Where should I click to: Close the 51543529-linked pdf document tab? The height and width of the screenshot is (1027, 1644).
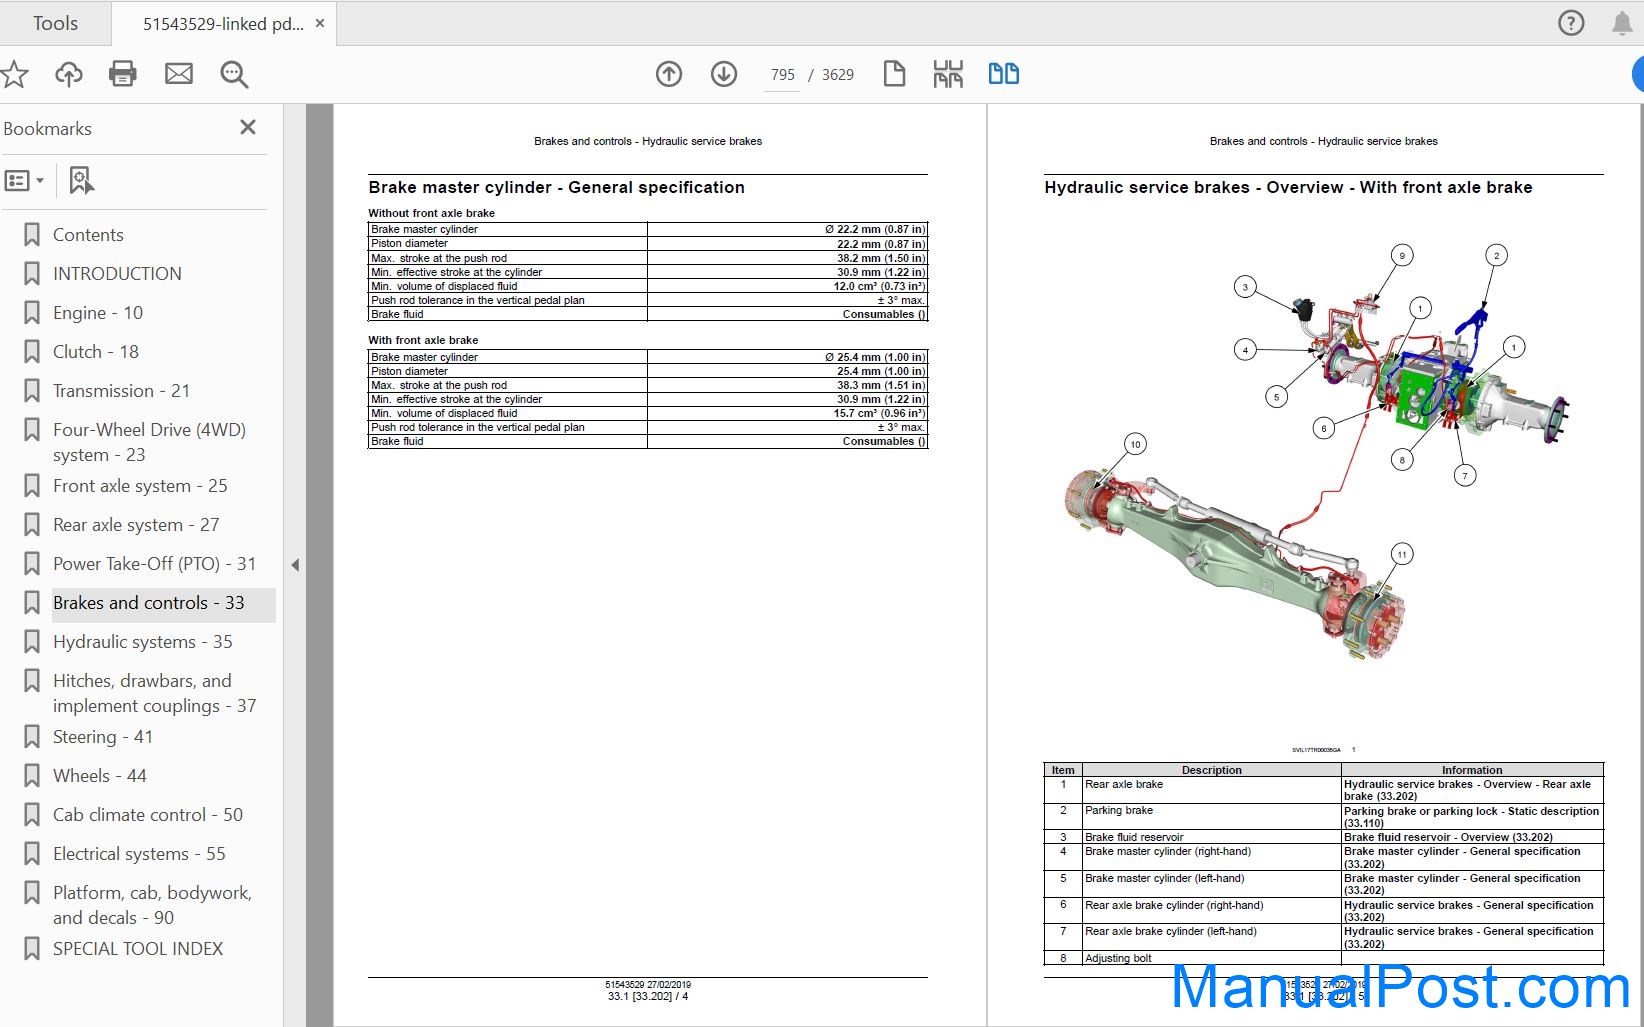coord(320,23)
